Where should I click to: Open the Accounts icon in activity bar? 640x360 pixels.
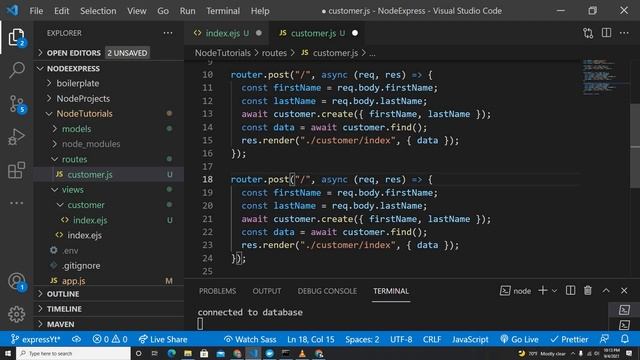[x=17, y=282]
